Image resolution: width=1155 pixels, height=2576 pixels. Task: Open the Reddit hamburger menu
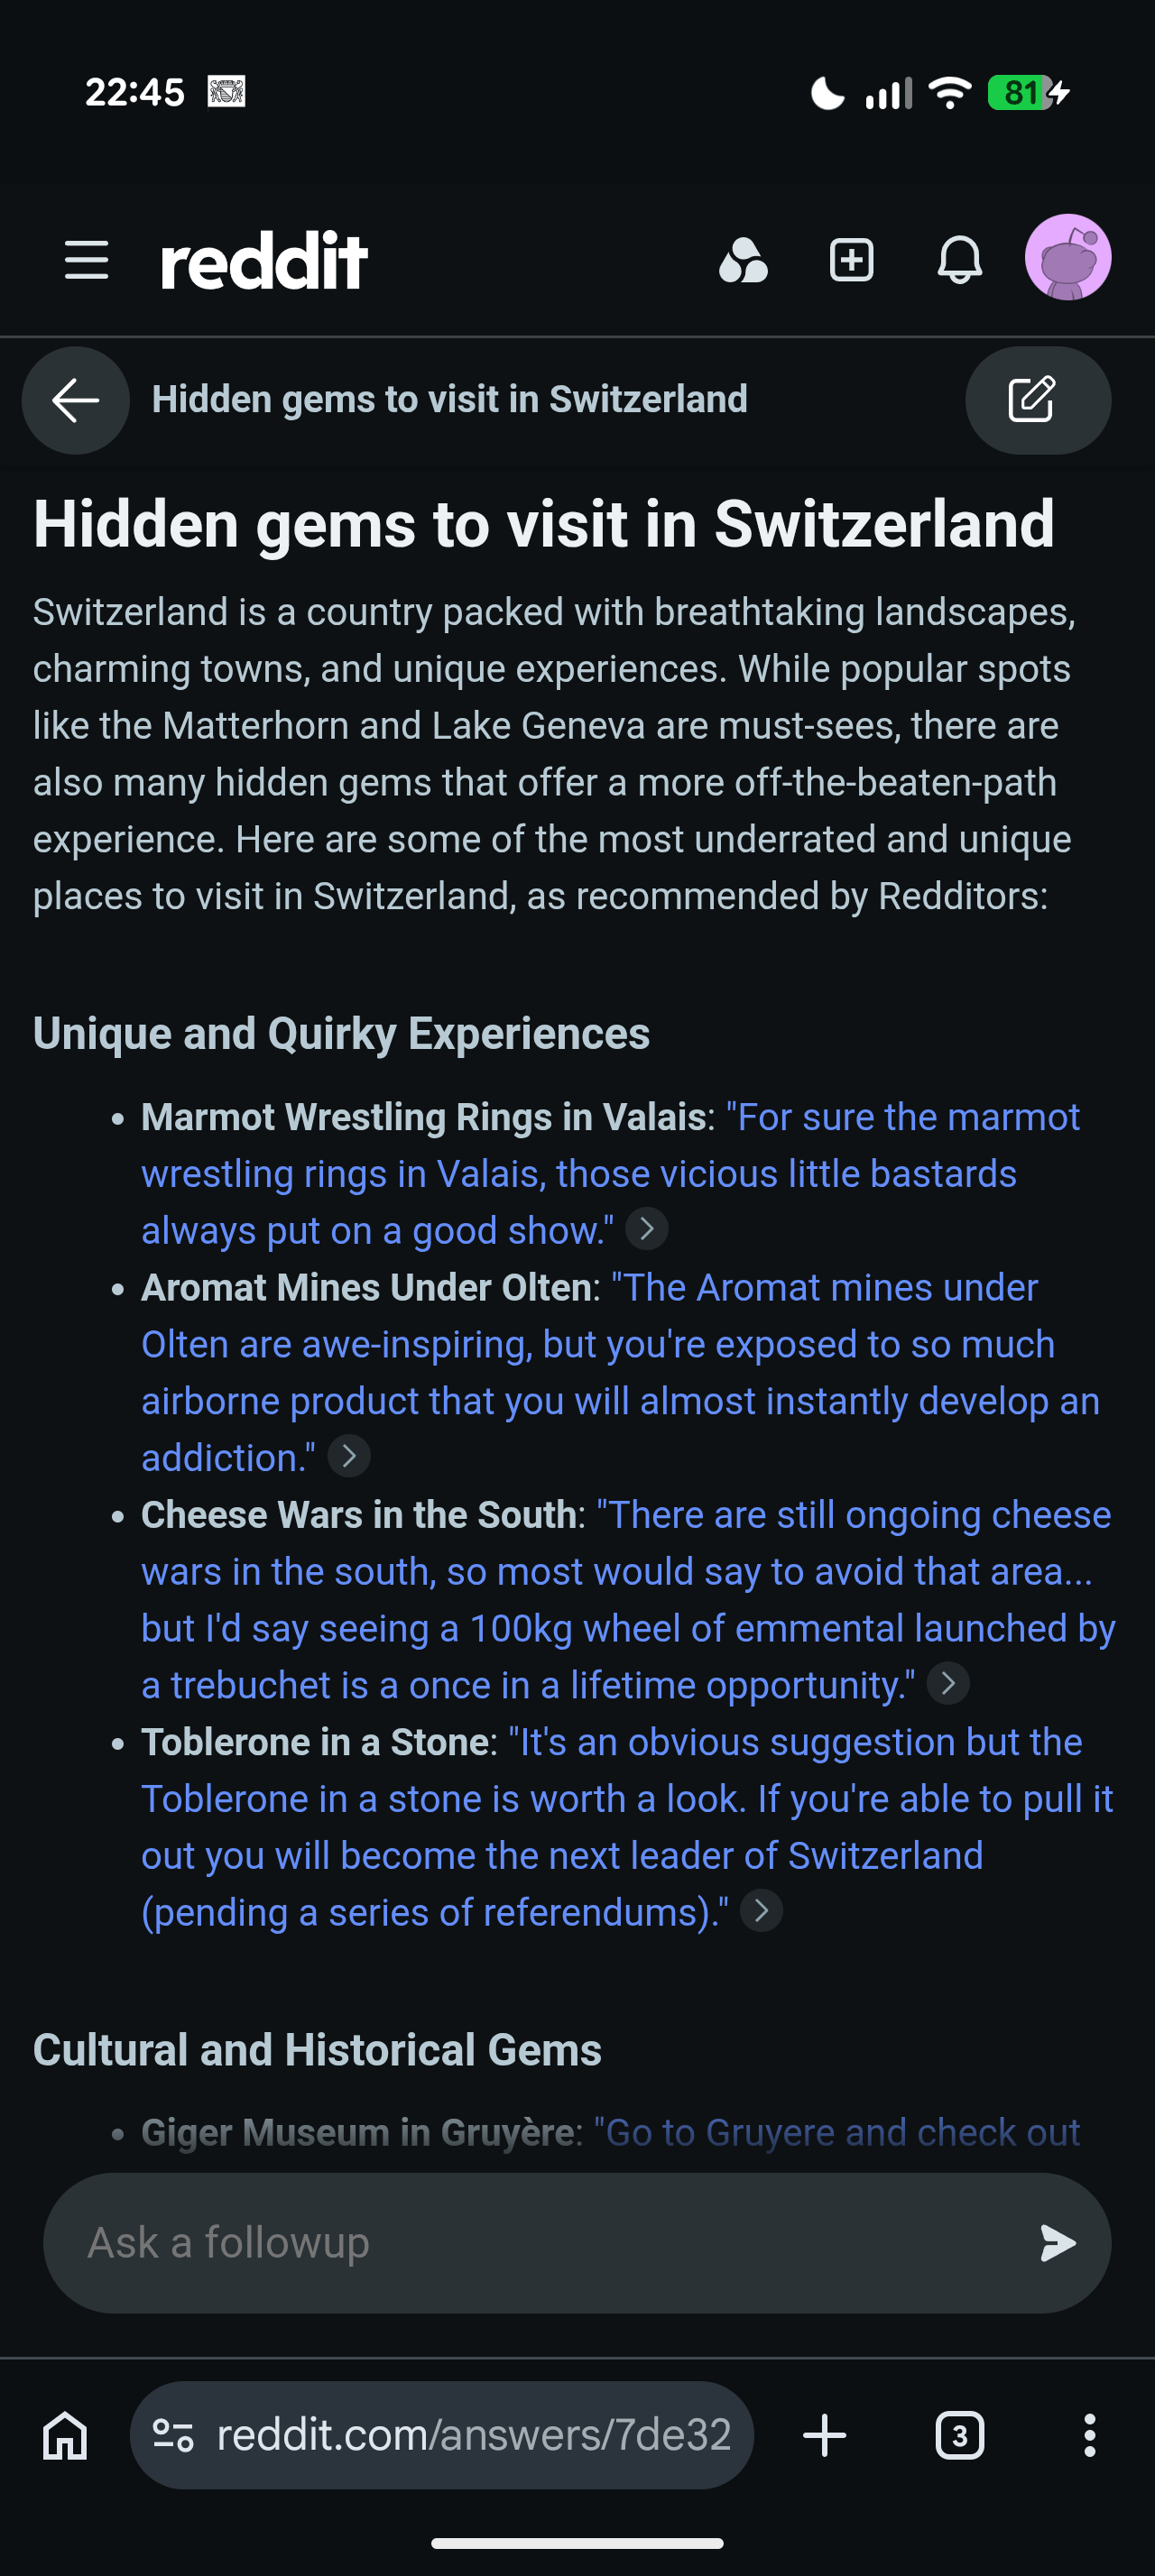coord(87,260)
